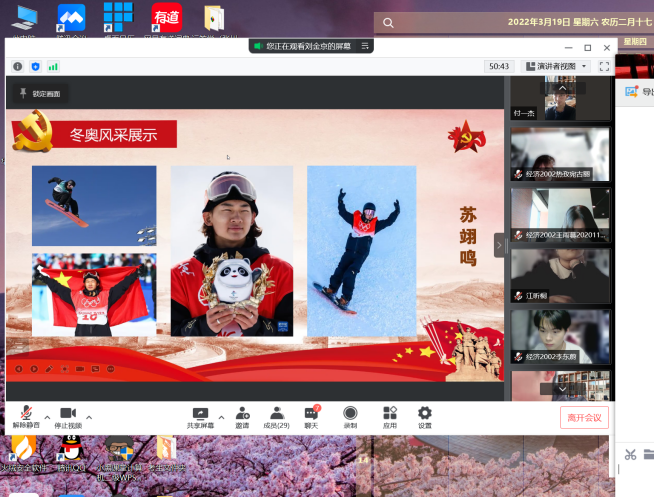Toggle the 锁定画面 pin screen button
The height and width of the screenshot is (497, 654).
click(39, 93)
